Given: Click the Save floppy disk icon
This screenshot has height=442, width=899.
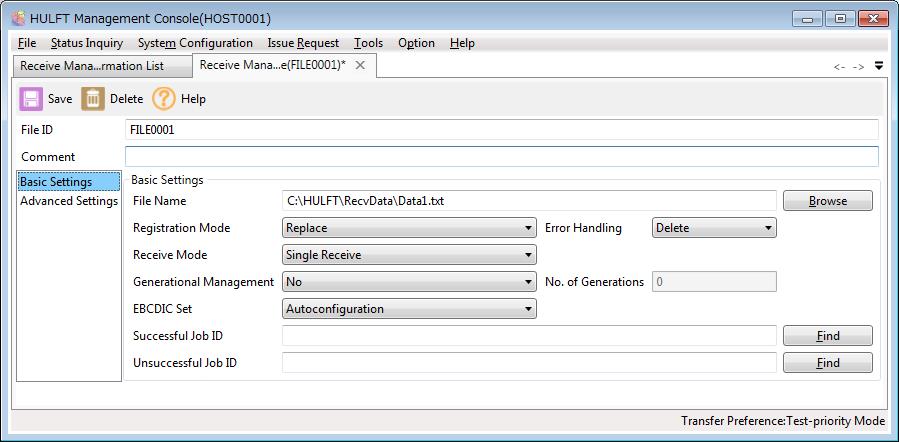Looking at the screenshot, I should pos(31,99).
